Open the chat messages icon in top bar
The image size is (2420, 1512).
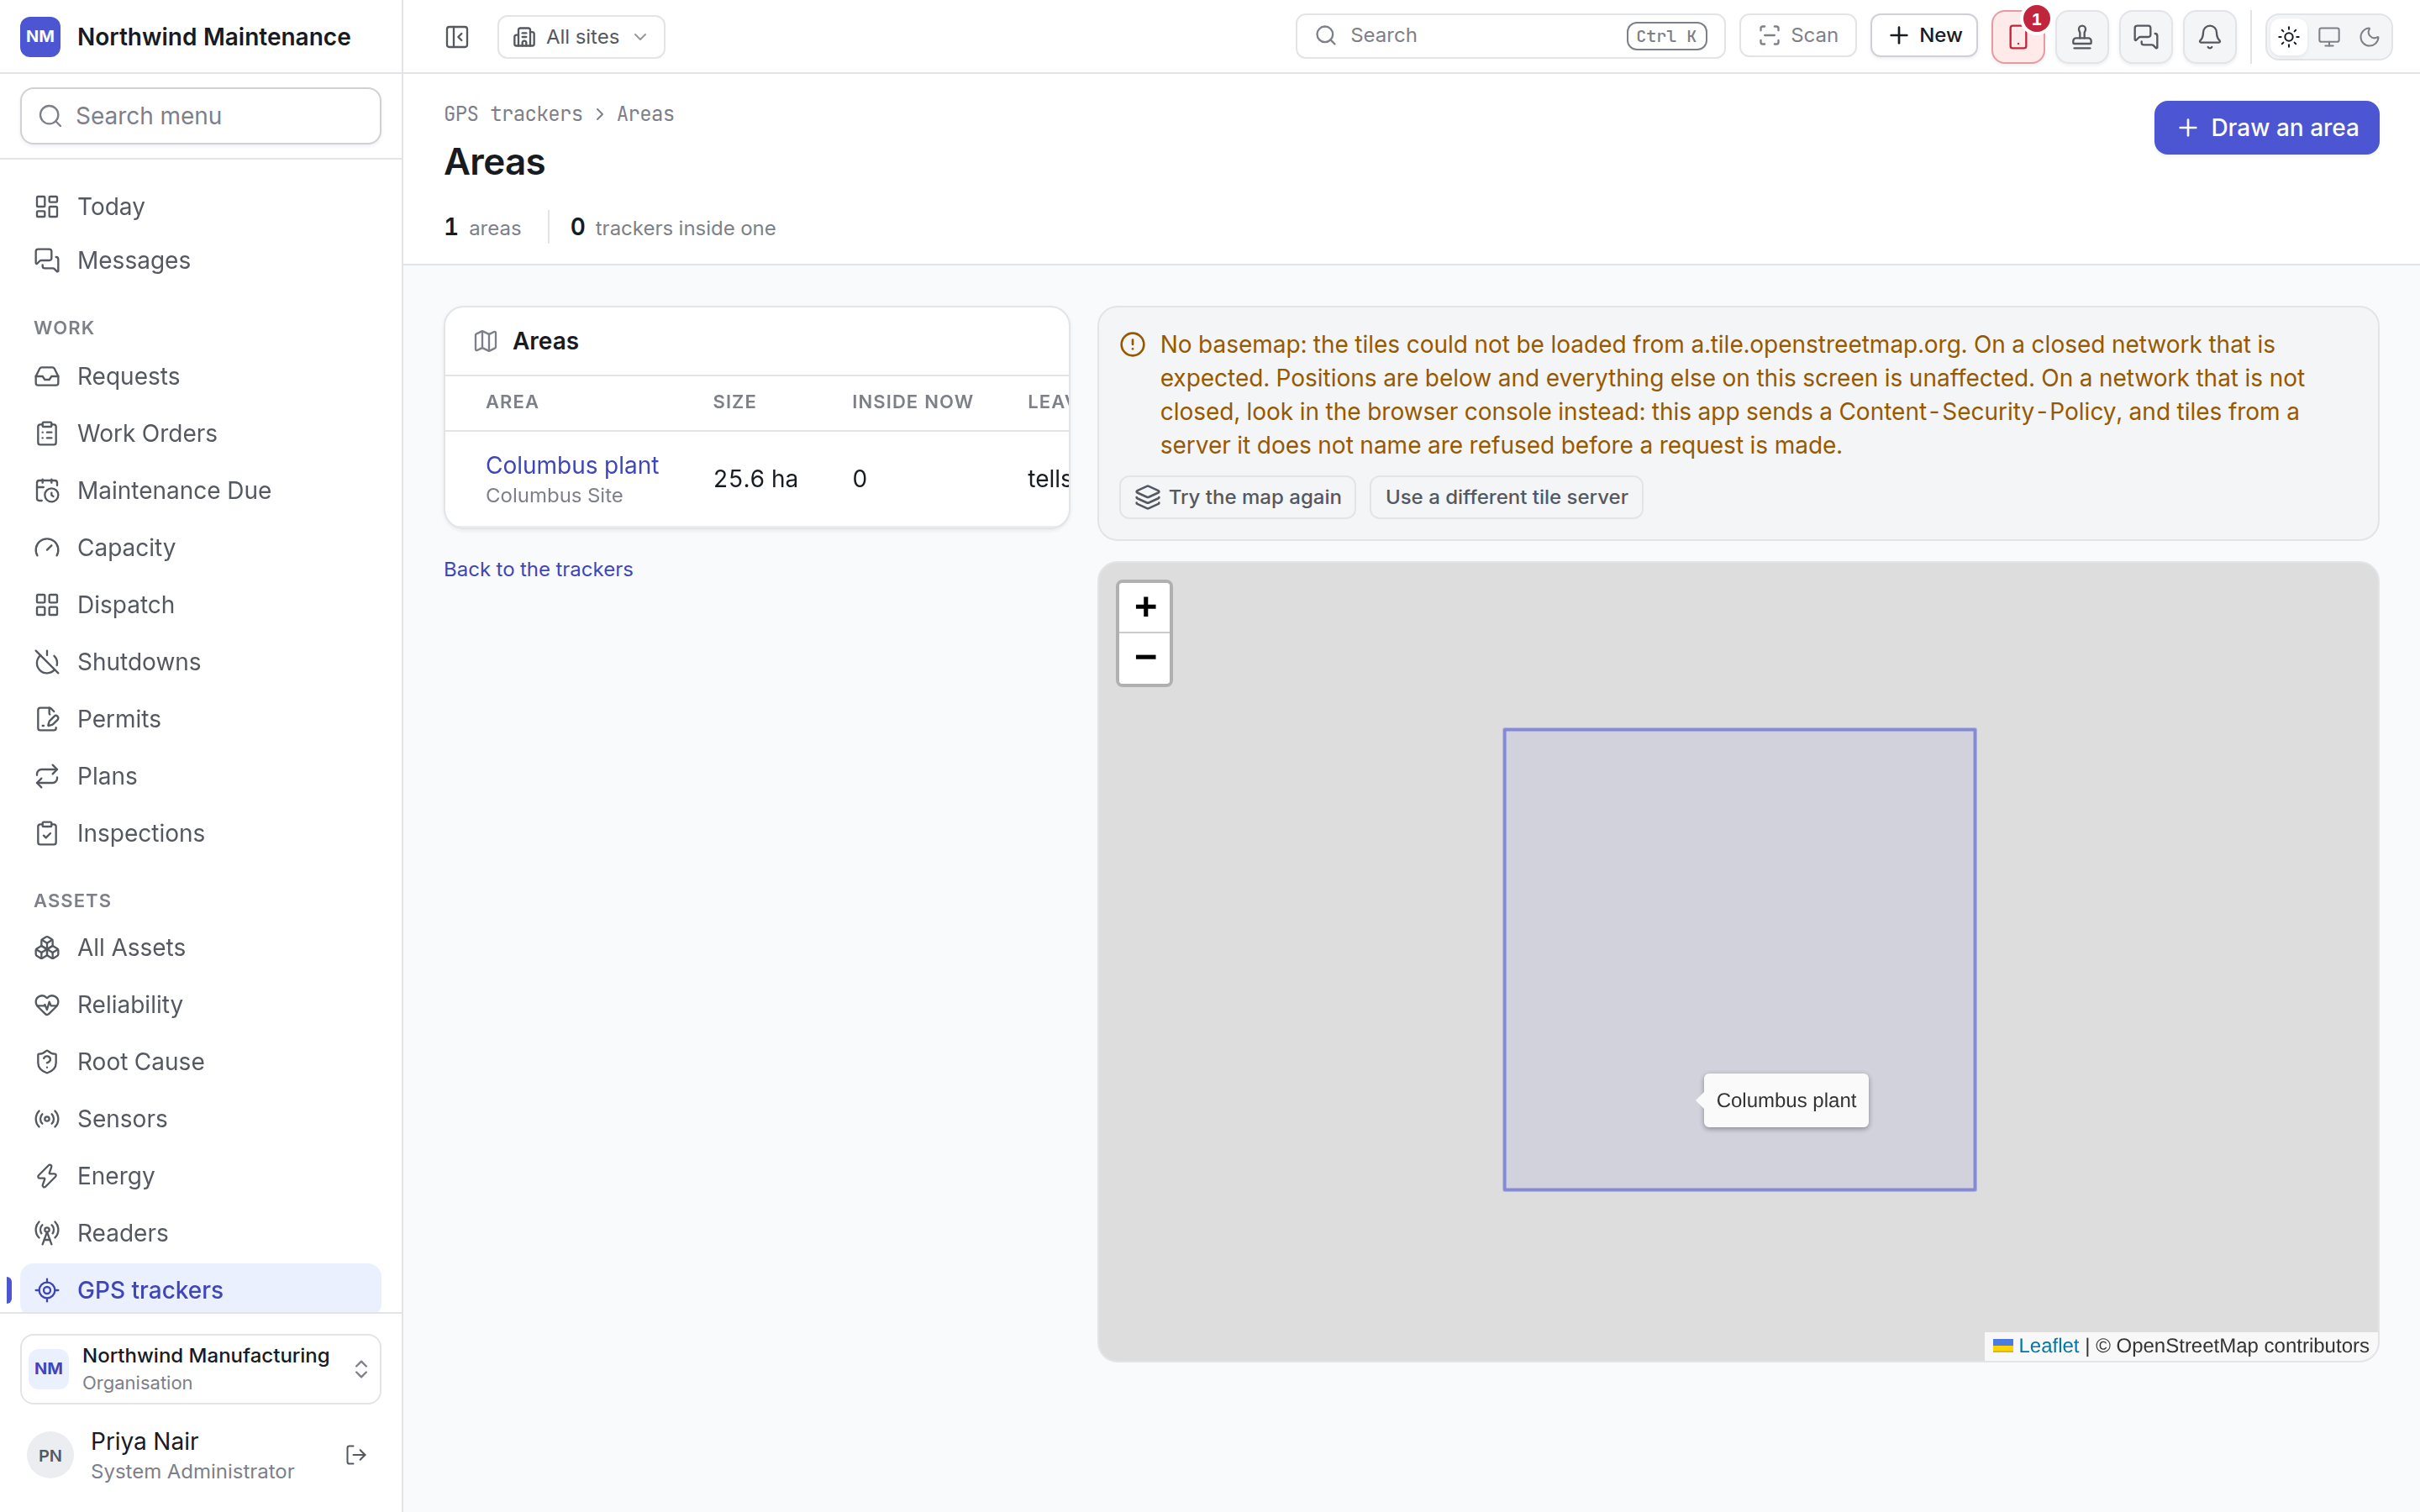(2146, 37)
